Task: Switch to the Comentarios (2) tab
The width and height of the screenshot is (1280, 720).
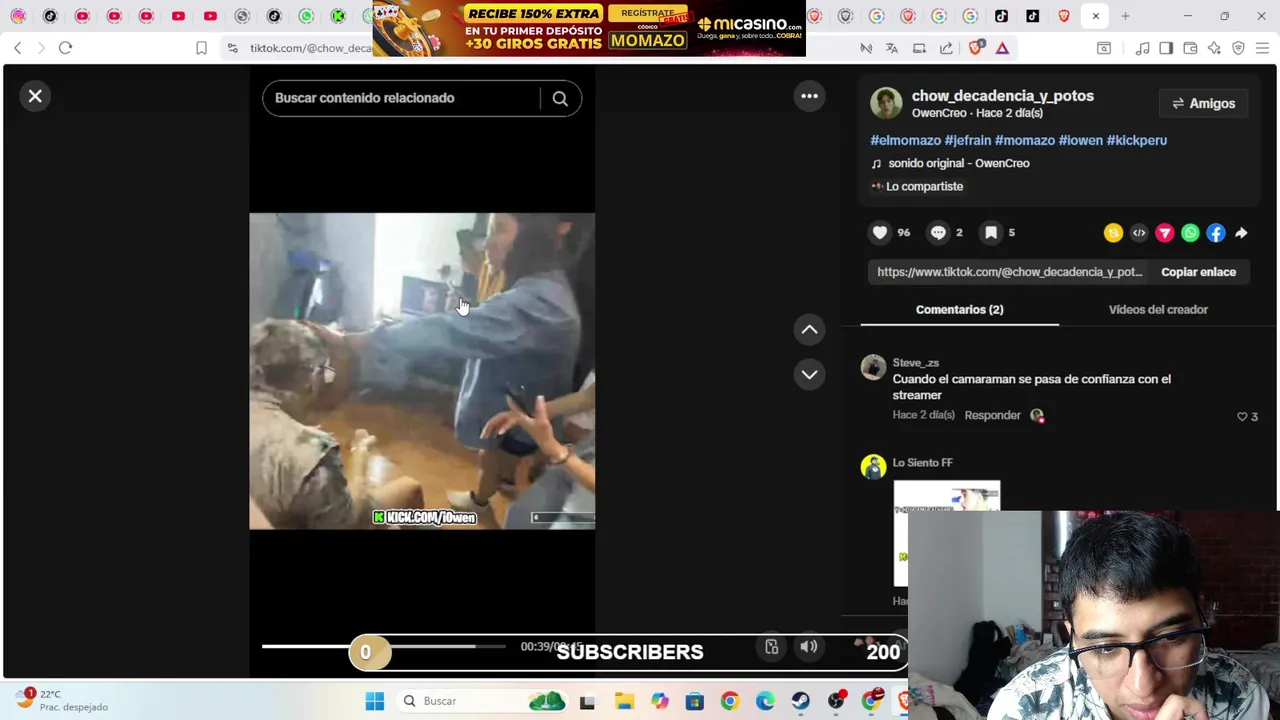Action: point(959,309)
